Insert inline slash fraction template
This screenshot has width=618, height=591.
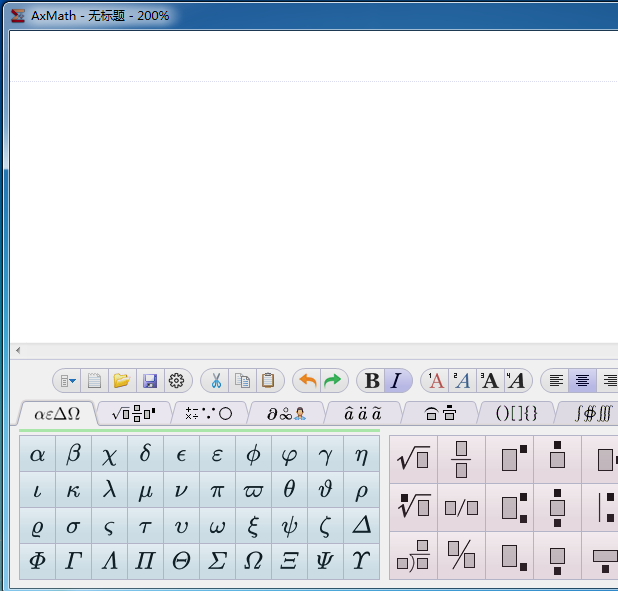pos(462,507)
